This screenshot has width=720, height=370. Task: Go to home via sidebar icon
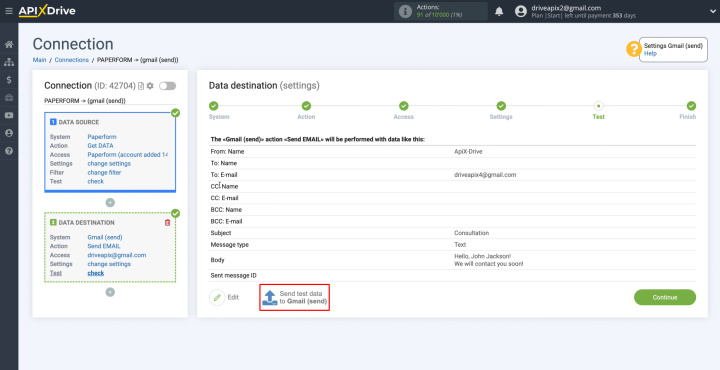(9, 45)
